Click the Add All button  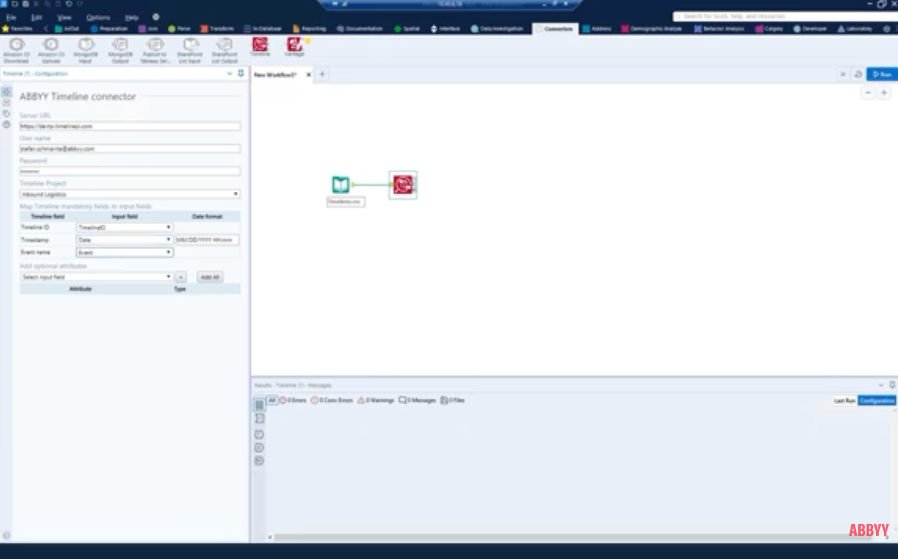pyautogui.click(x=210, y=277)
